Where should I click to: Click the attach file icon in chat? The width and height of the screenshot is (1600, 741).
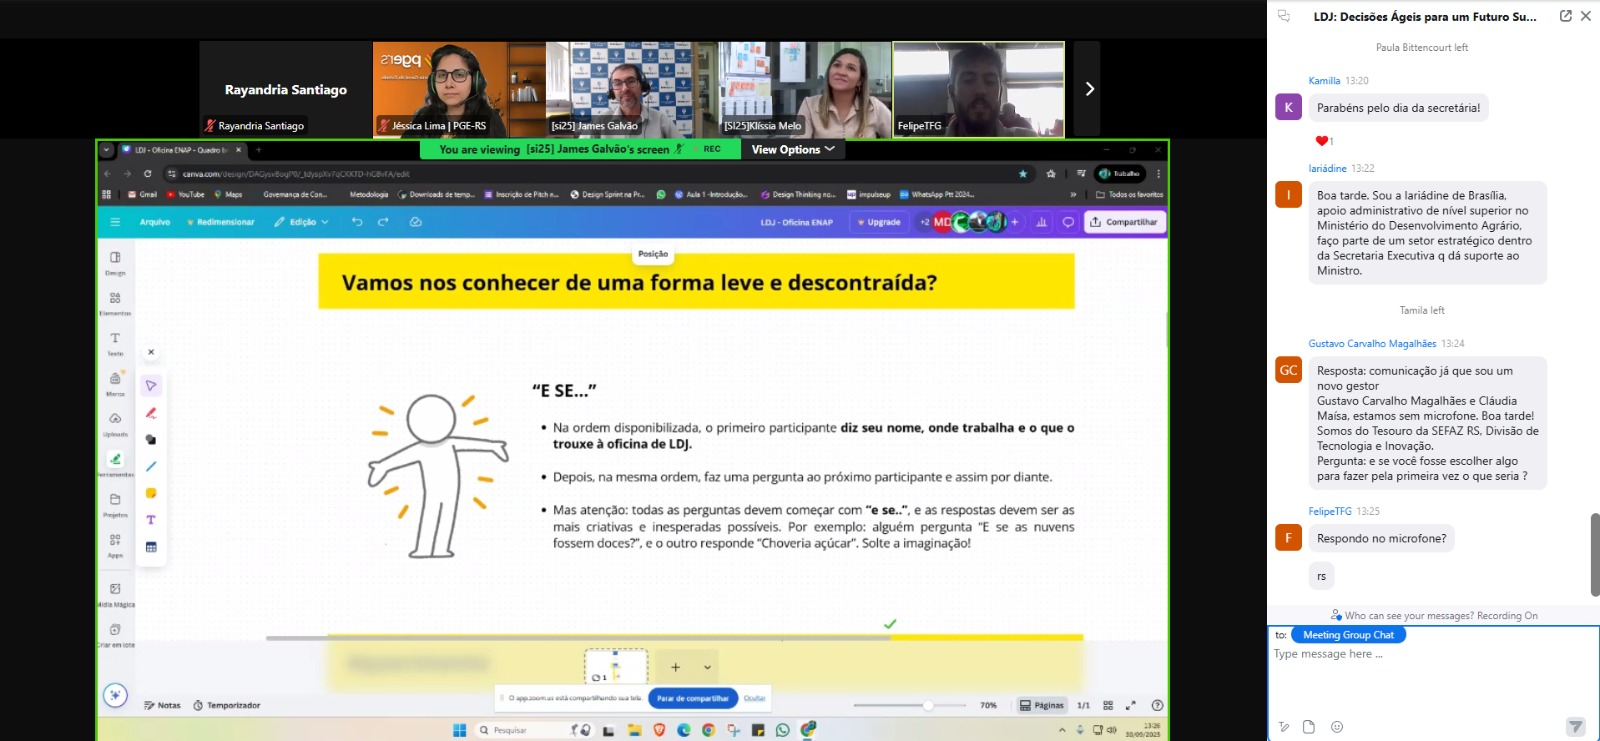point(1309,727)
